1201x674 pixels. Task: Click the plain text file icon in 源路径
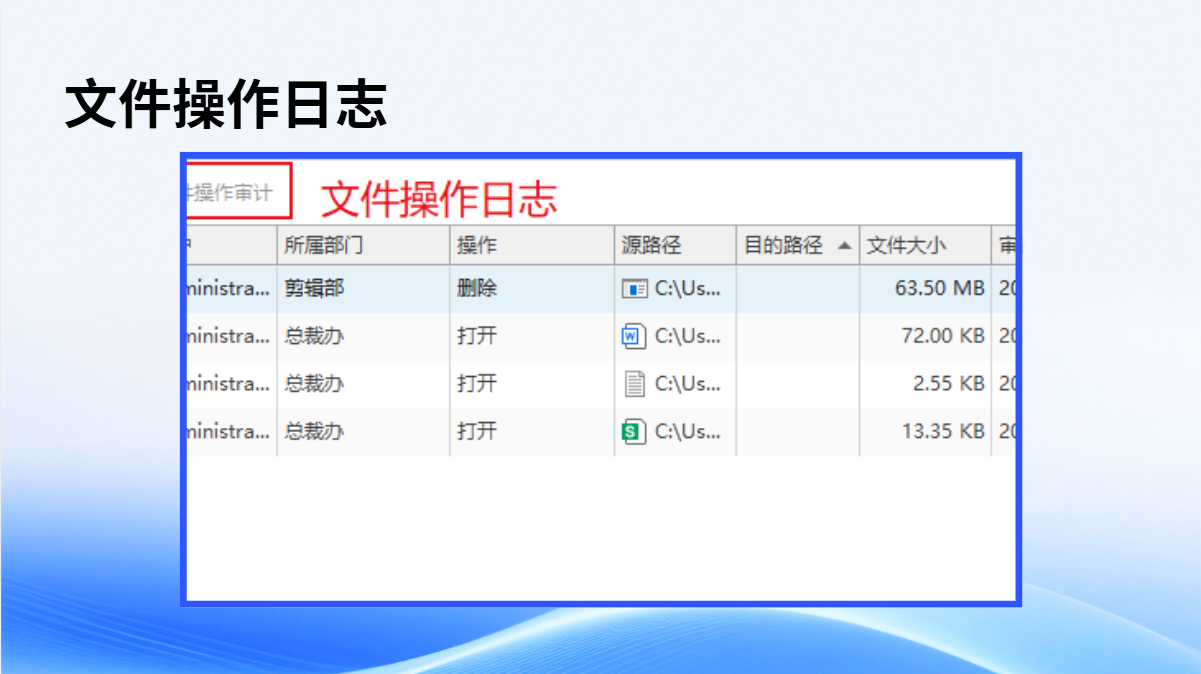[634, 384]
